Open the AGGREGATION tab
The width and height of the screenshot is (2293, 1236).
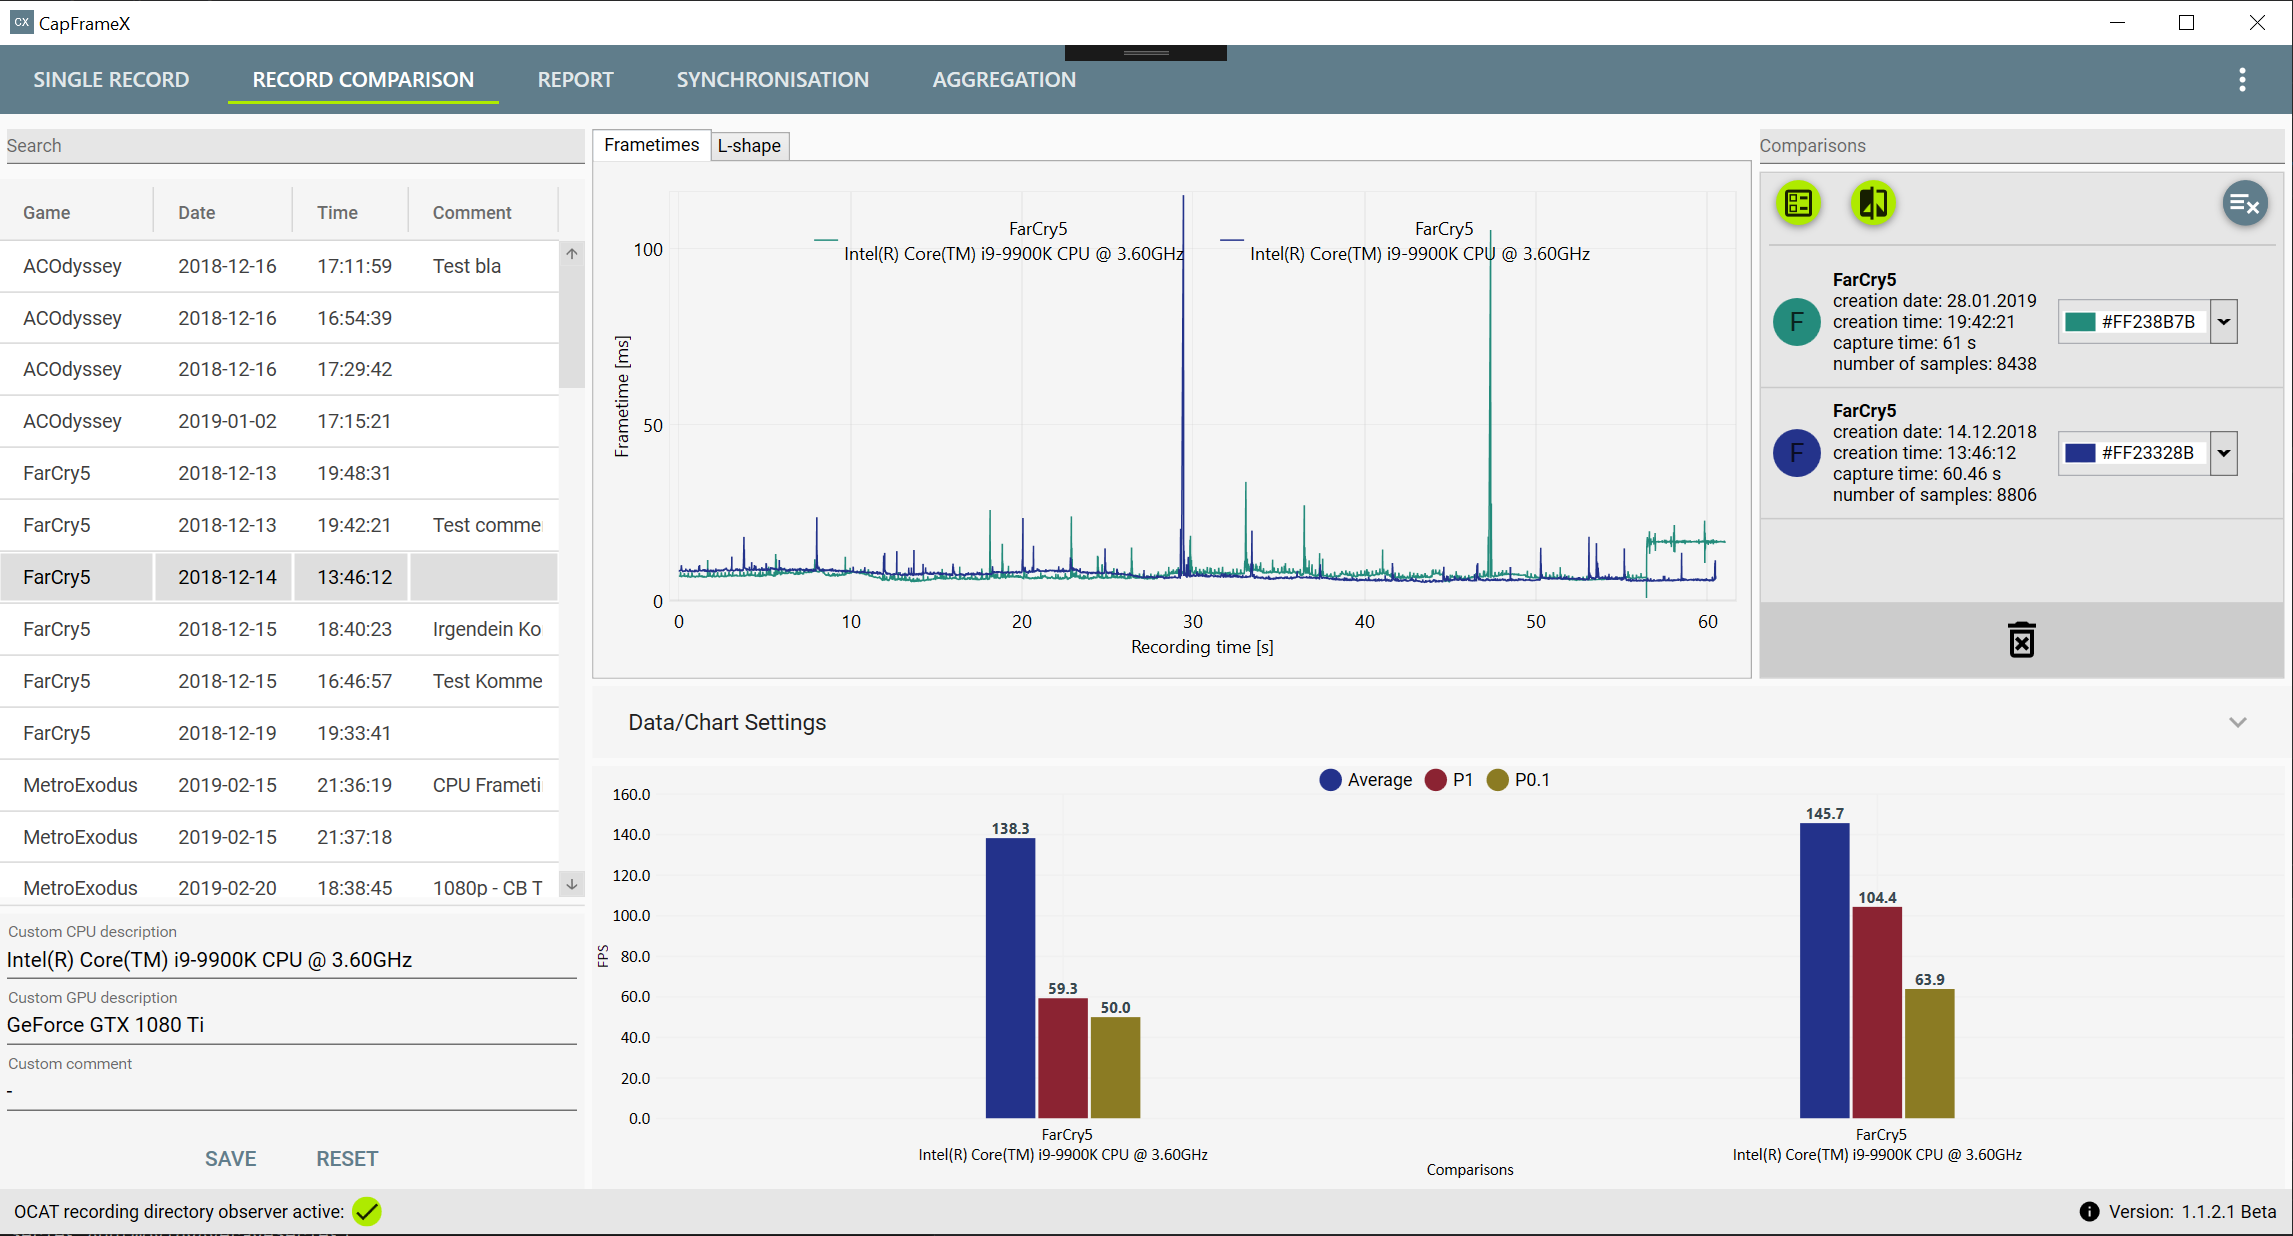[x=1003, y=80]
